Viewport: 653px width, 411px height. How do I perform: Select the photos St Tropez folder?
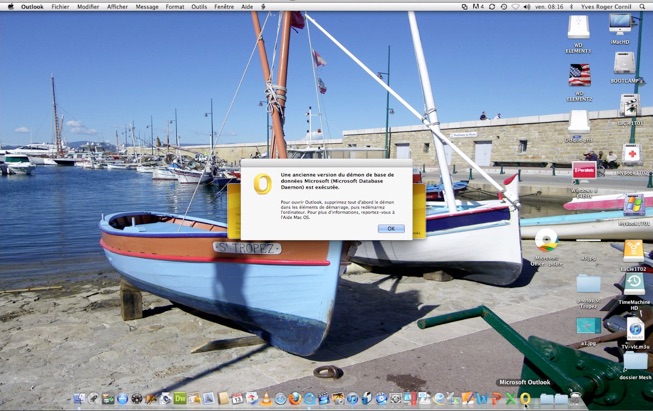(x=588, y=283)
